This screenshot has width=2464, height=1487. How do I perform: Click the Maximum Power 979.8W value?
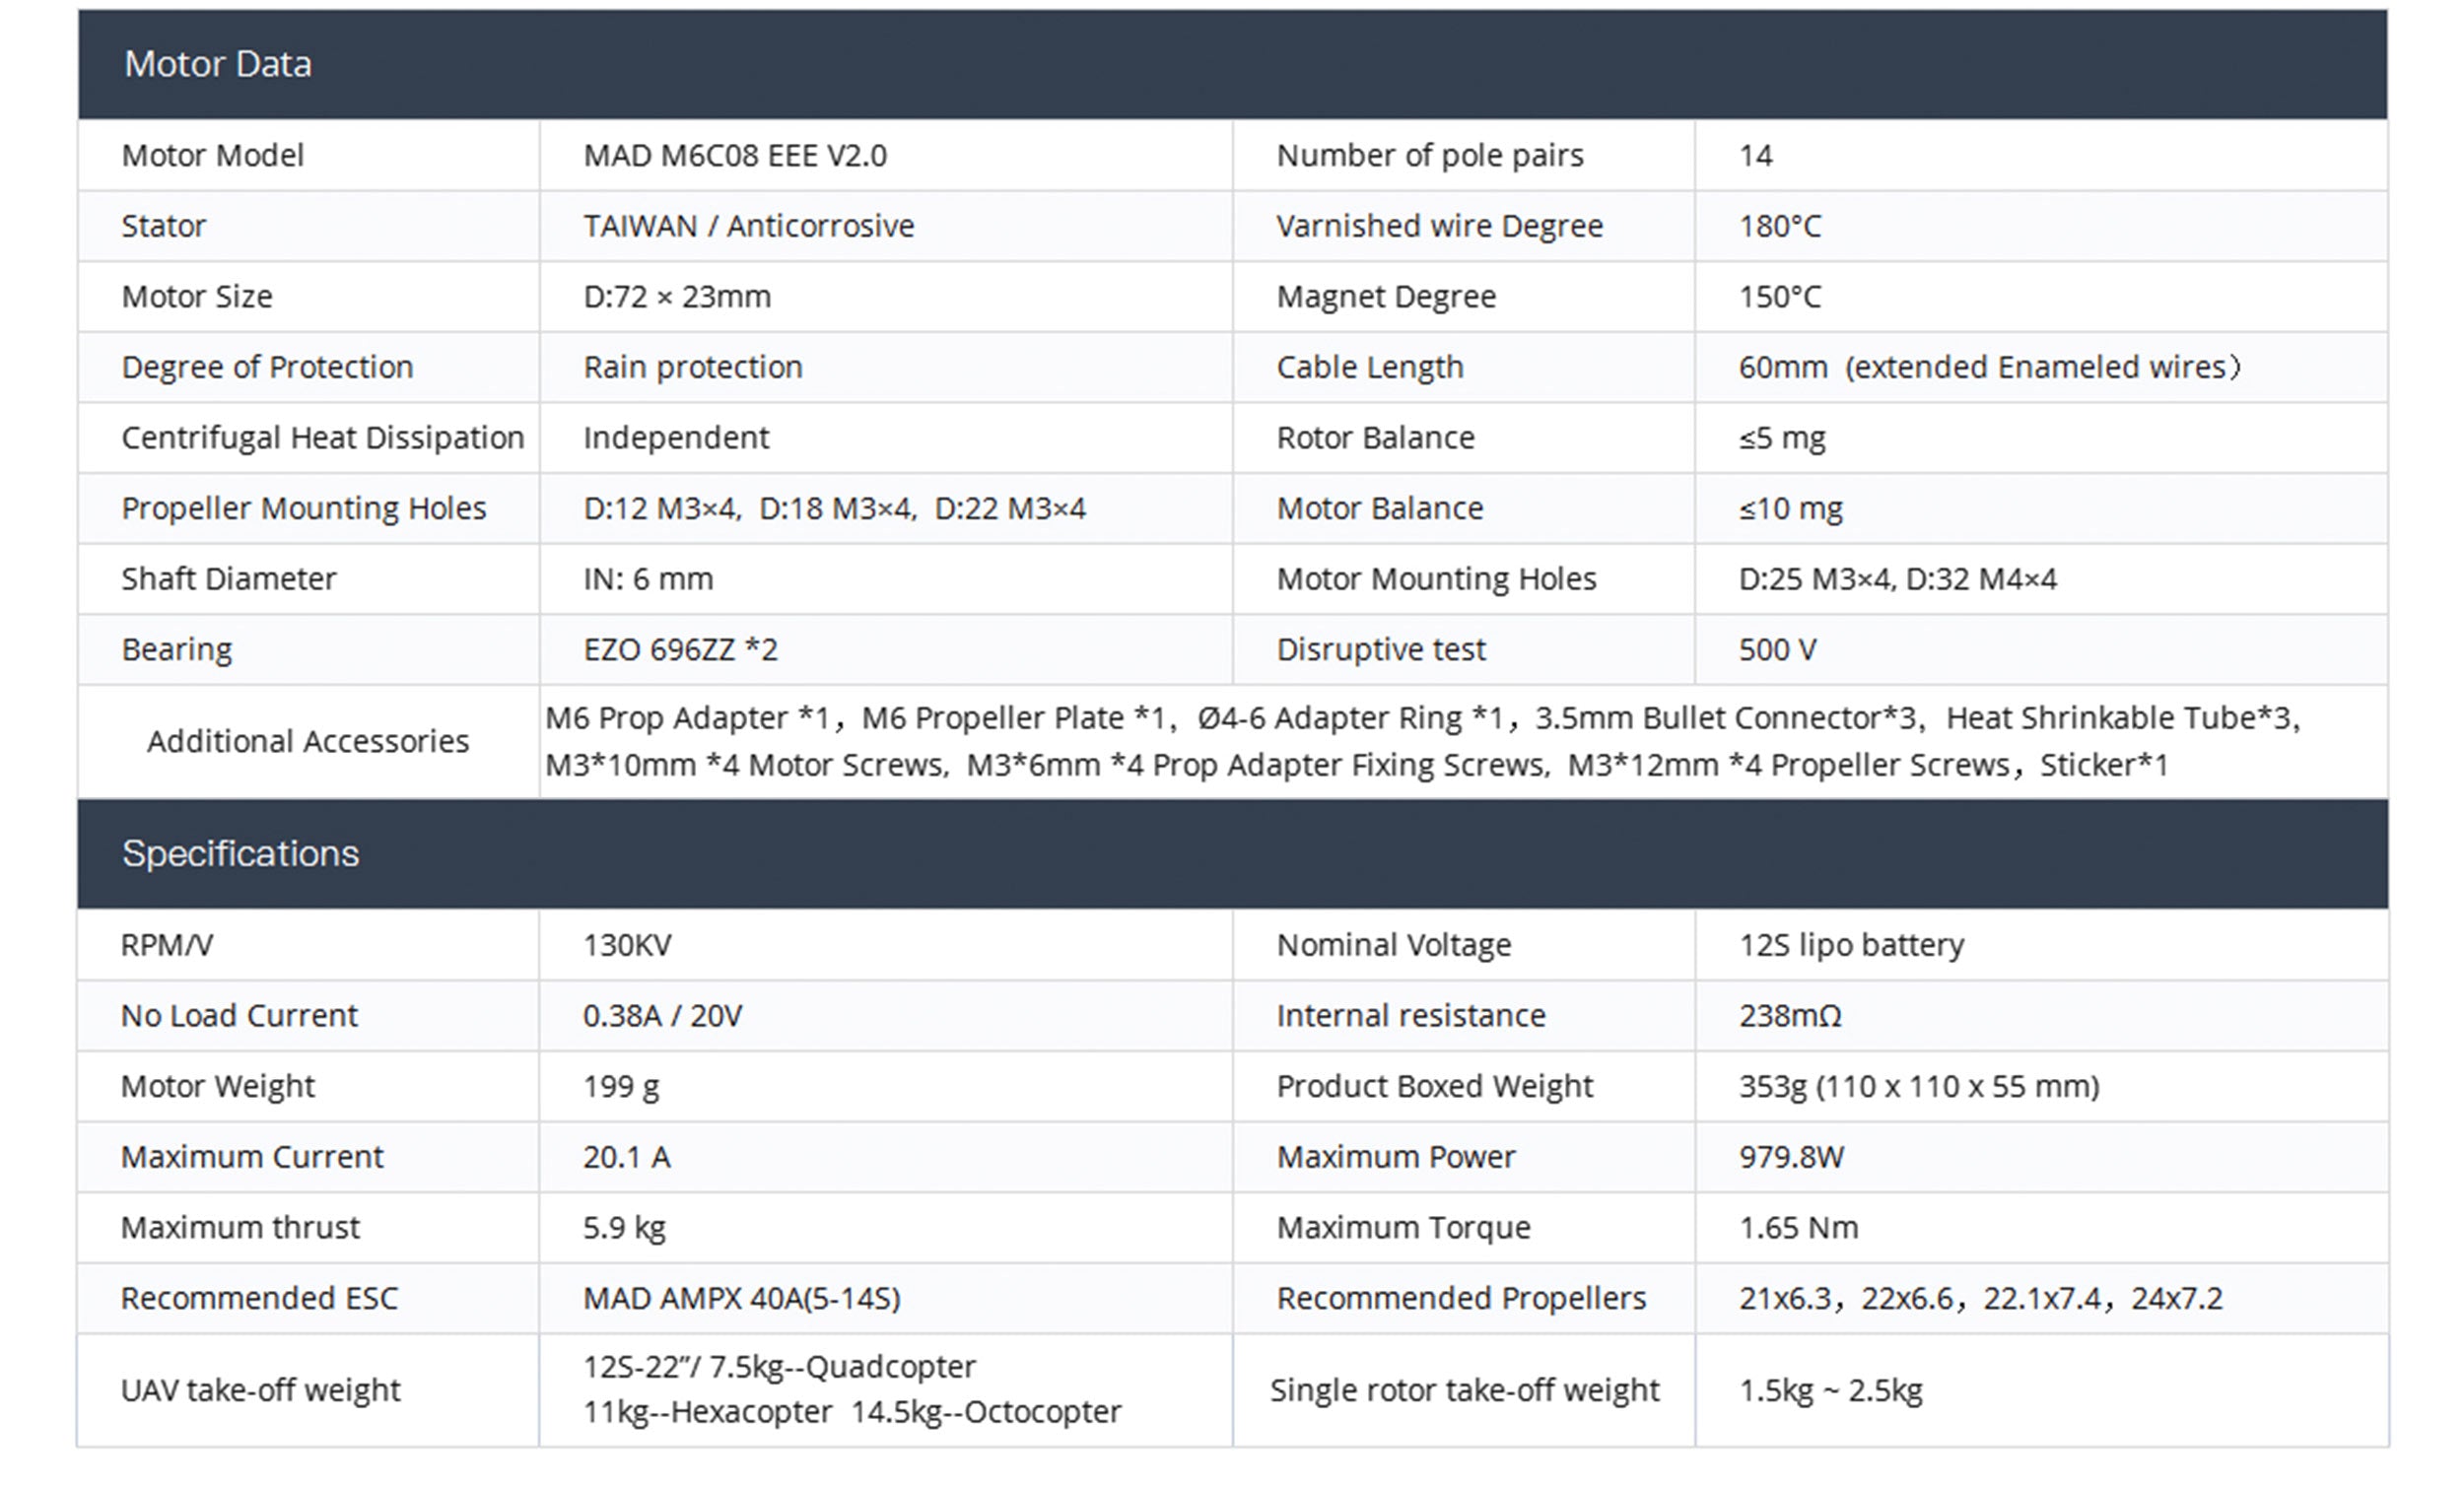(1791, 1157)
